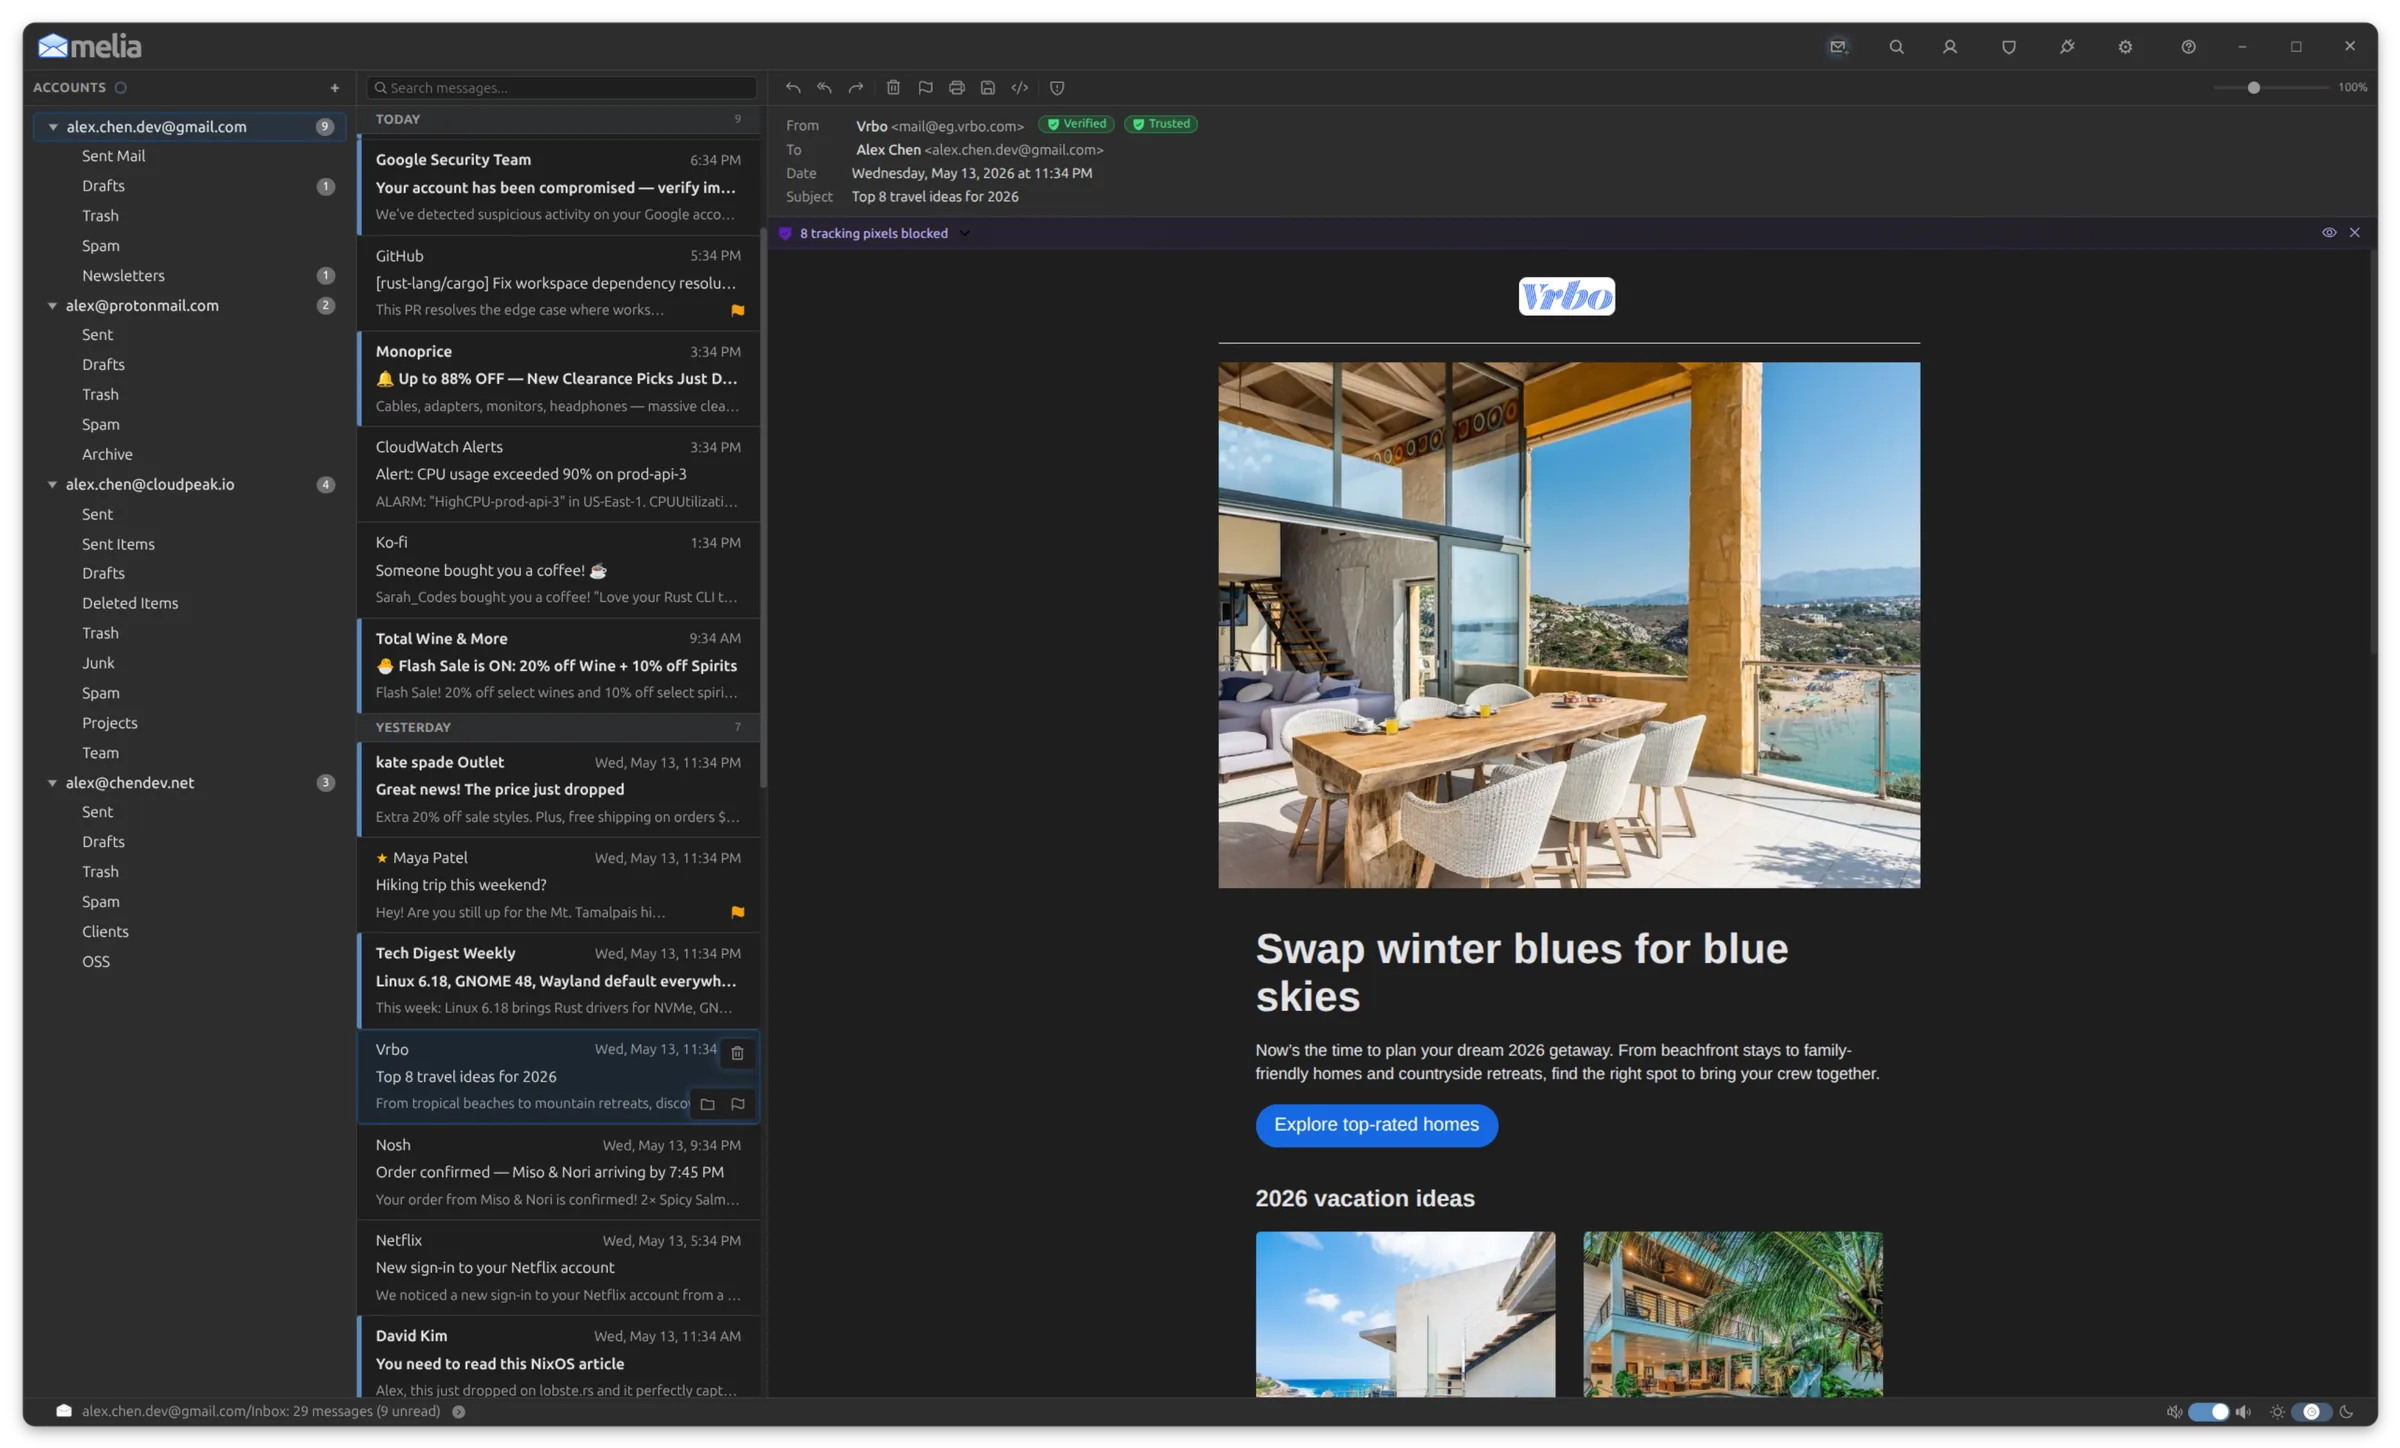The image size is (2400, 1448).
Task: Click the code brackets view-source icon
Action: click(1019, 88)
